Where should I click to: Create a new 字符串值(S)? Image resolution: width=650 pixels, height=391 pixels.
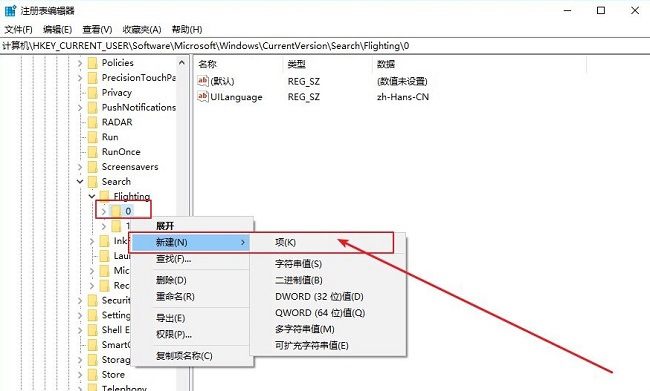coord(327,264)
